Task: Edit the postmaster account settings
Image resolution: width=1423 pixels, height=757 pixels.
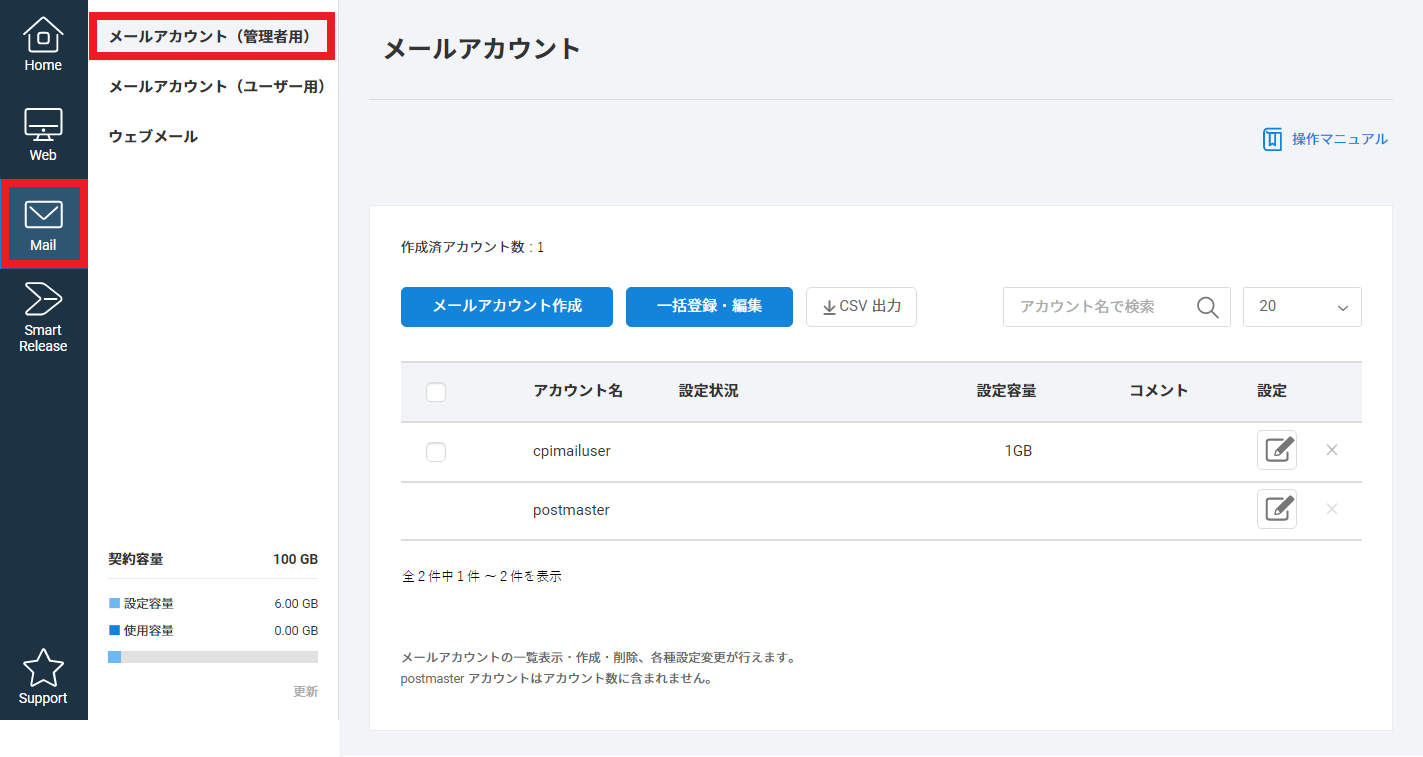Action: [1276, 509]
